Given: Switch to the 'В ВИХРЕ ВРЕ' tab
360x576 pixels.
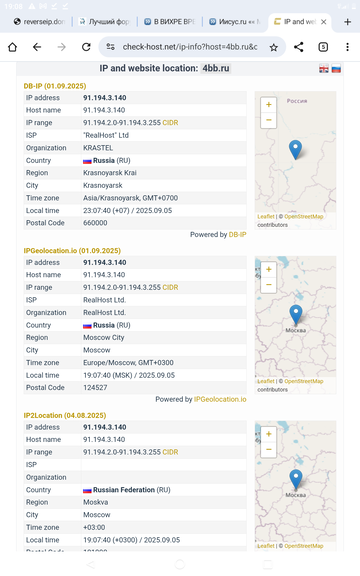Looking at the screenshot, I should click(x=170, y=22).
